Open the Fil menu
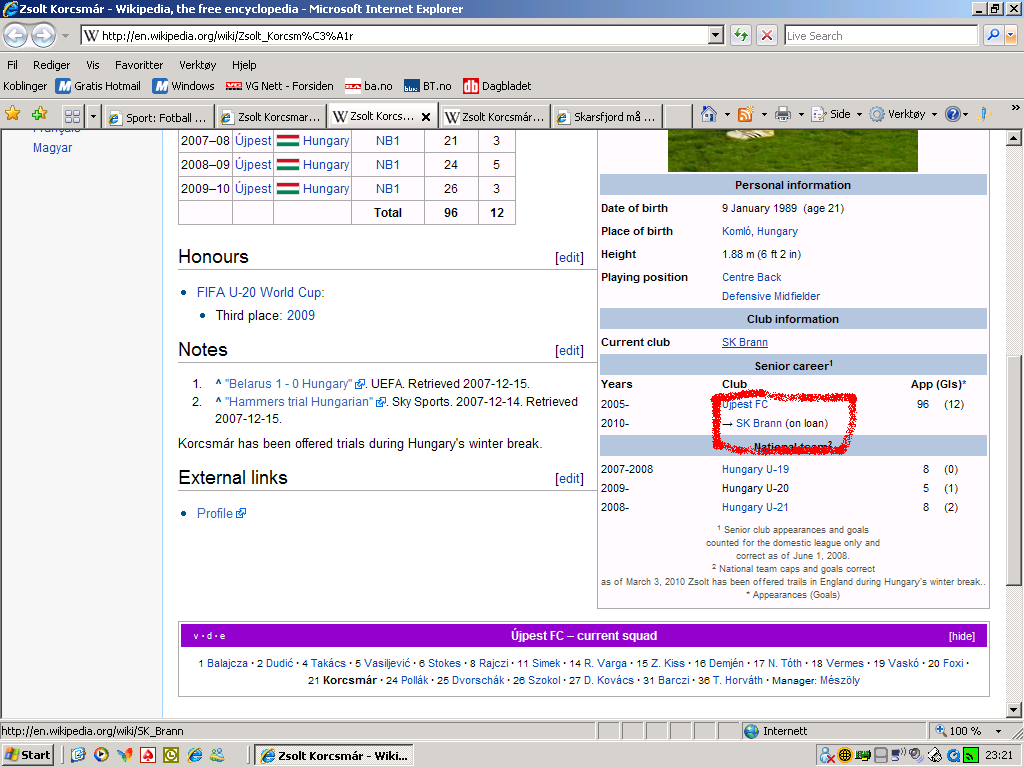This screenshot has height=768, width=1024. (x=12, y=65)
